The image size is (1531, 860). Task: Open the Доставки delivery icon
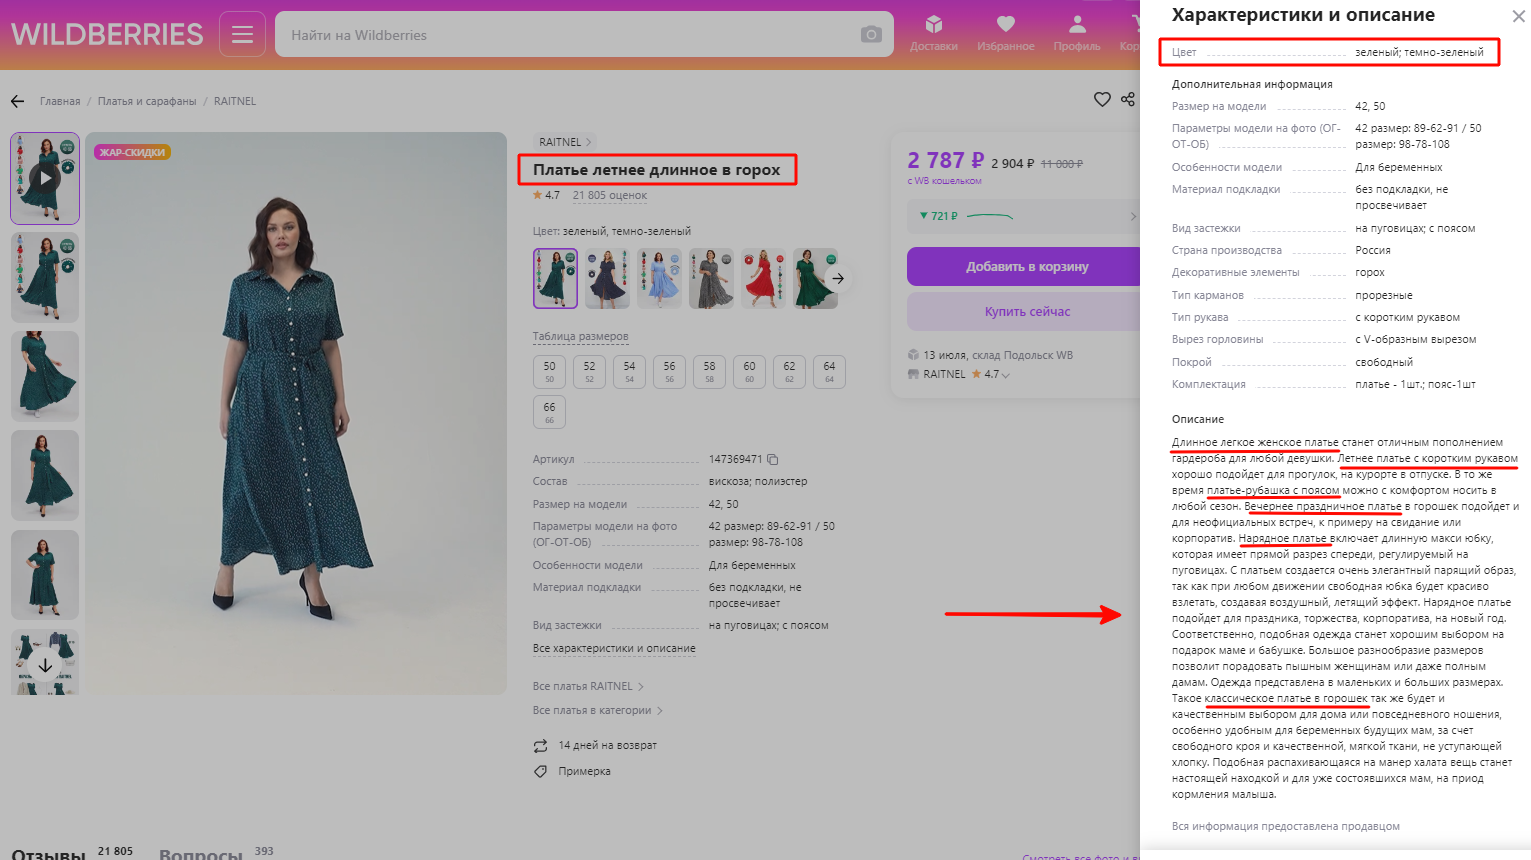click(x=933, y=33)
